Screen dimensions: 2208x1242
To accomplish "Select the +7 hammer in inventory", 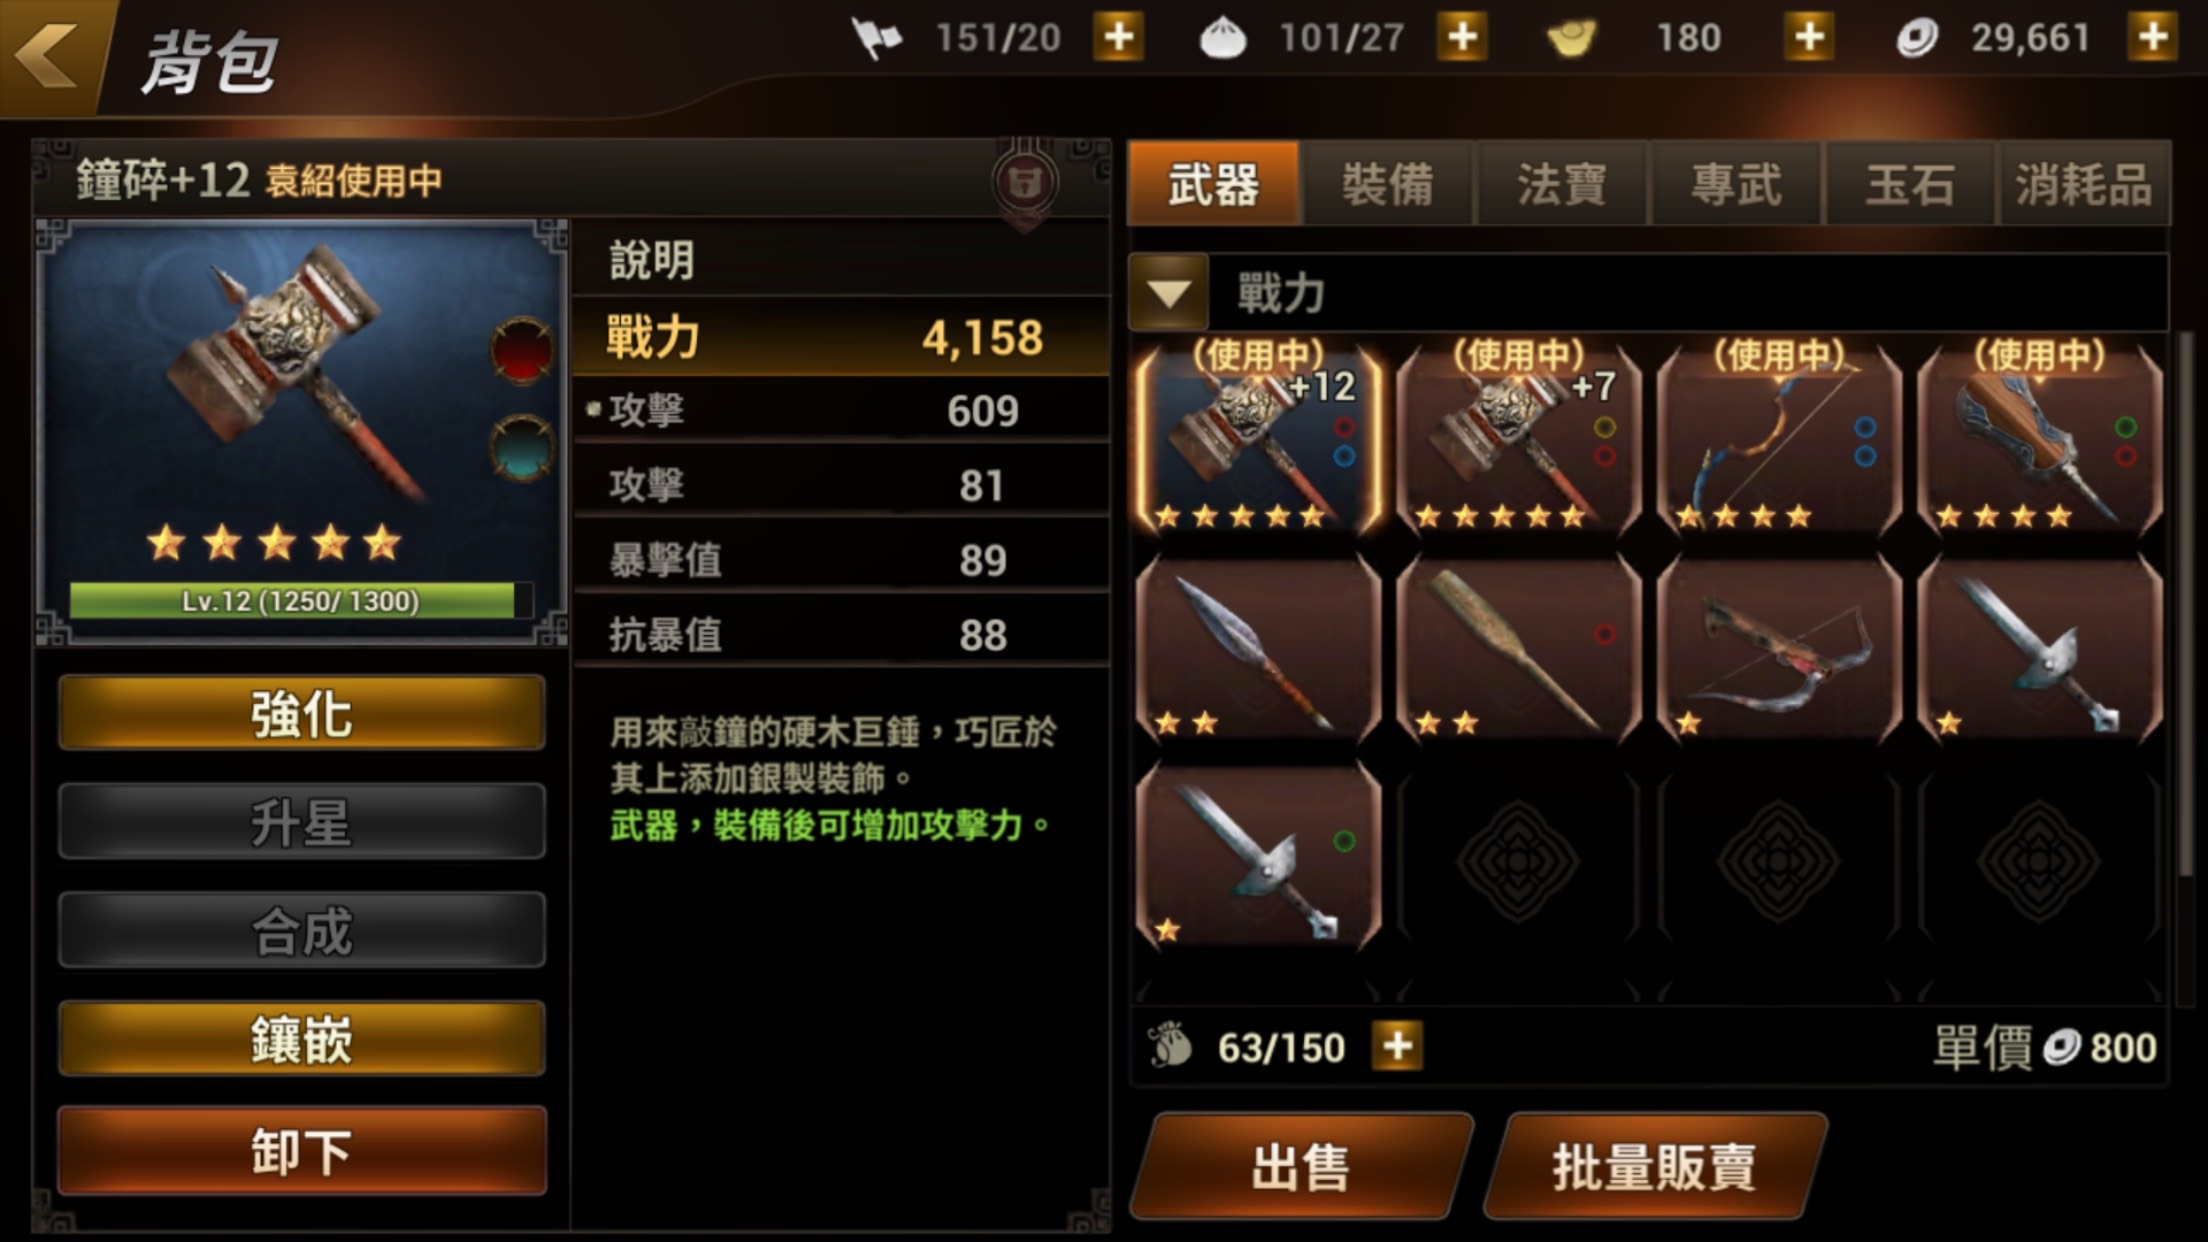I will 1519,438.
